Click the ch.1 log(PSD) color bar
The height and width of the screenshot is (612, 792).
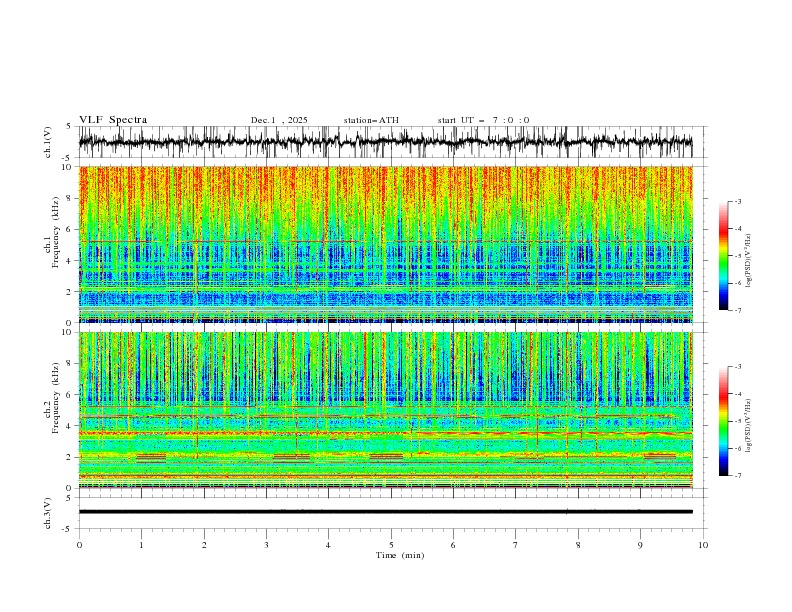tap(723, 256)
